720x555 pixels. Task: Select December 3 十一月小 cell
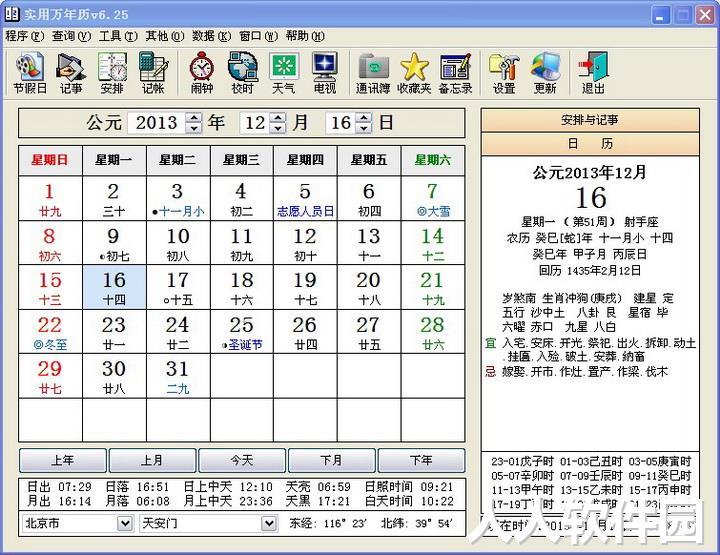pyautogui.click(x=178, y=198)
